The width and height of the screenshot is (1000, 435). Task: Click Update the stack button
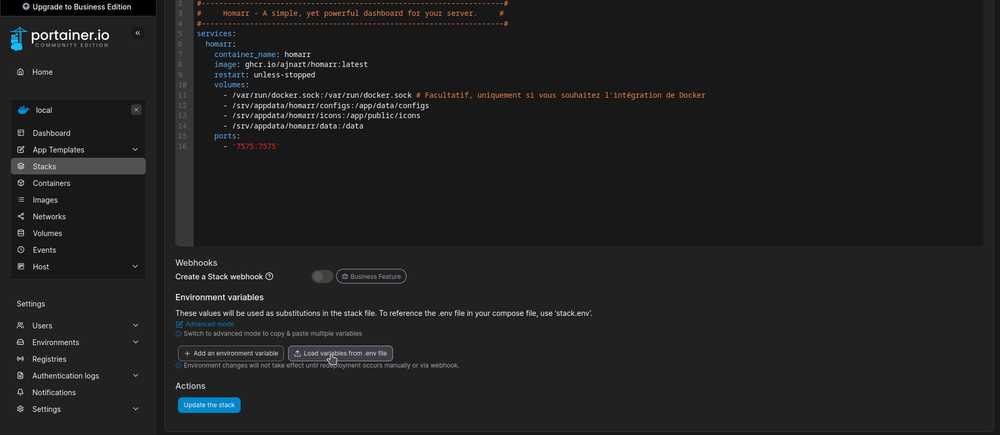pos(209,405)
